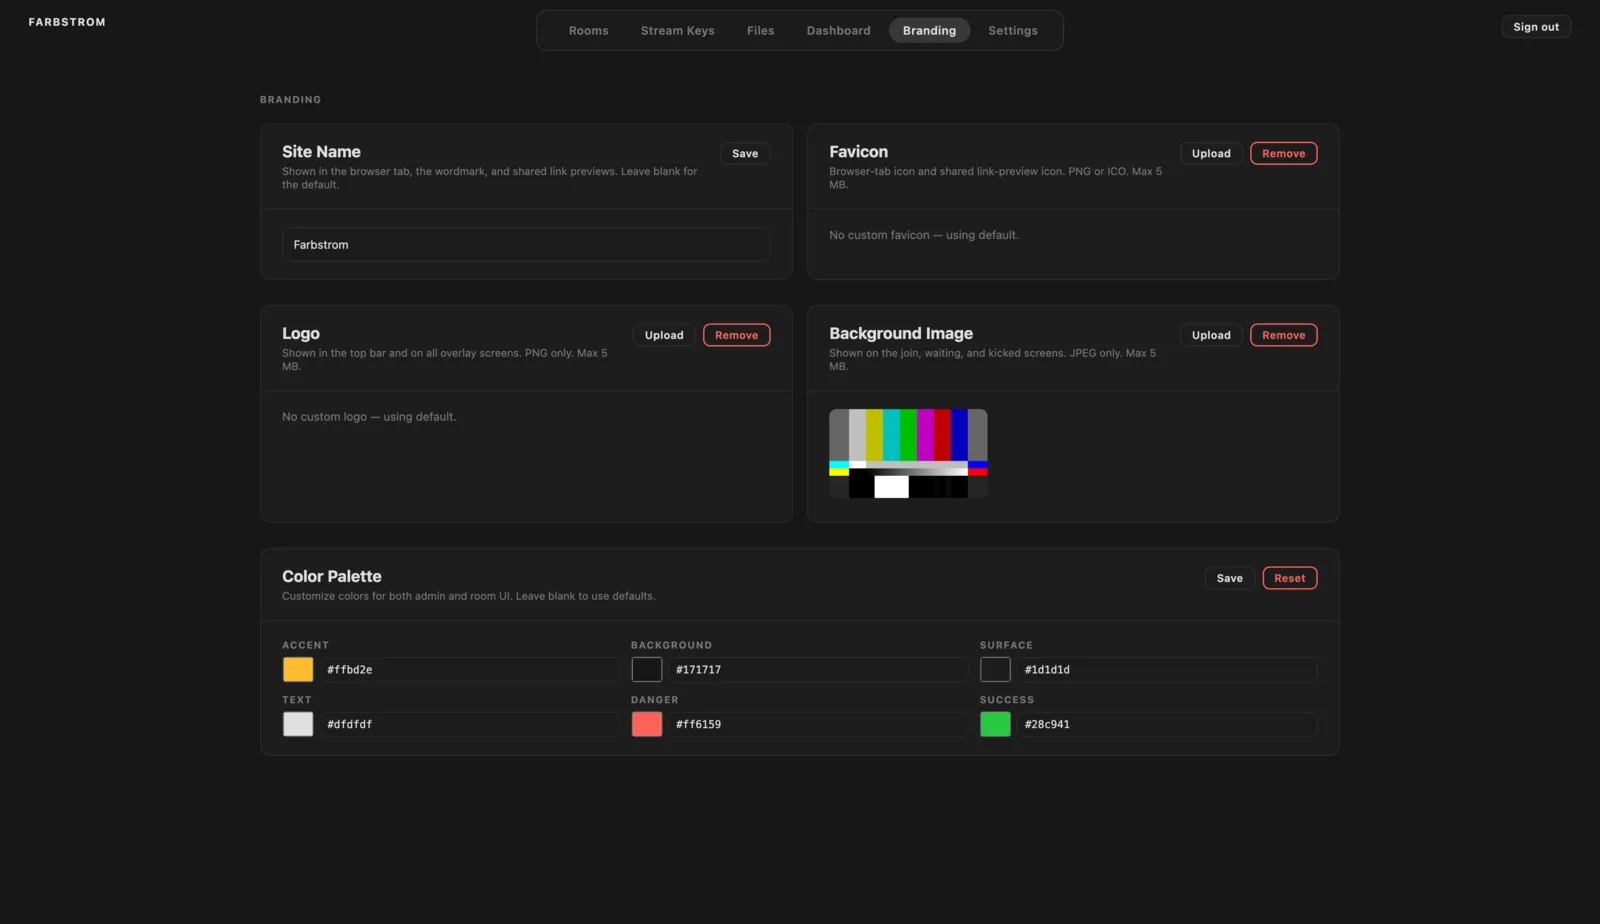Upload a Logo image
1600x924 pixels.
664,335
